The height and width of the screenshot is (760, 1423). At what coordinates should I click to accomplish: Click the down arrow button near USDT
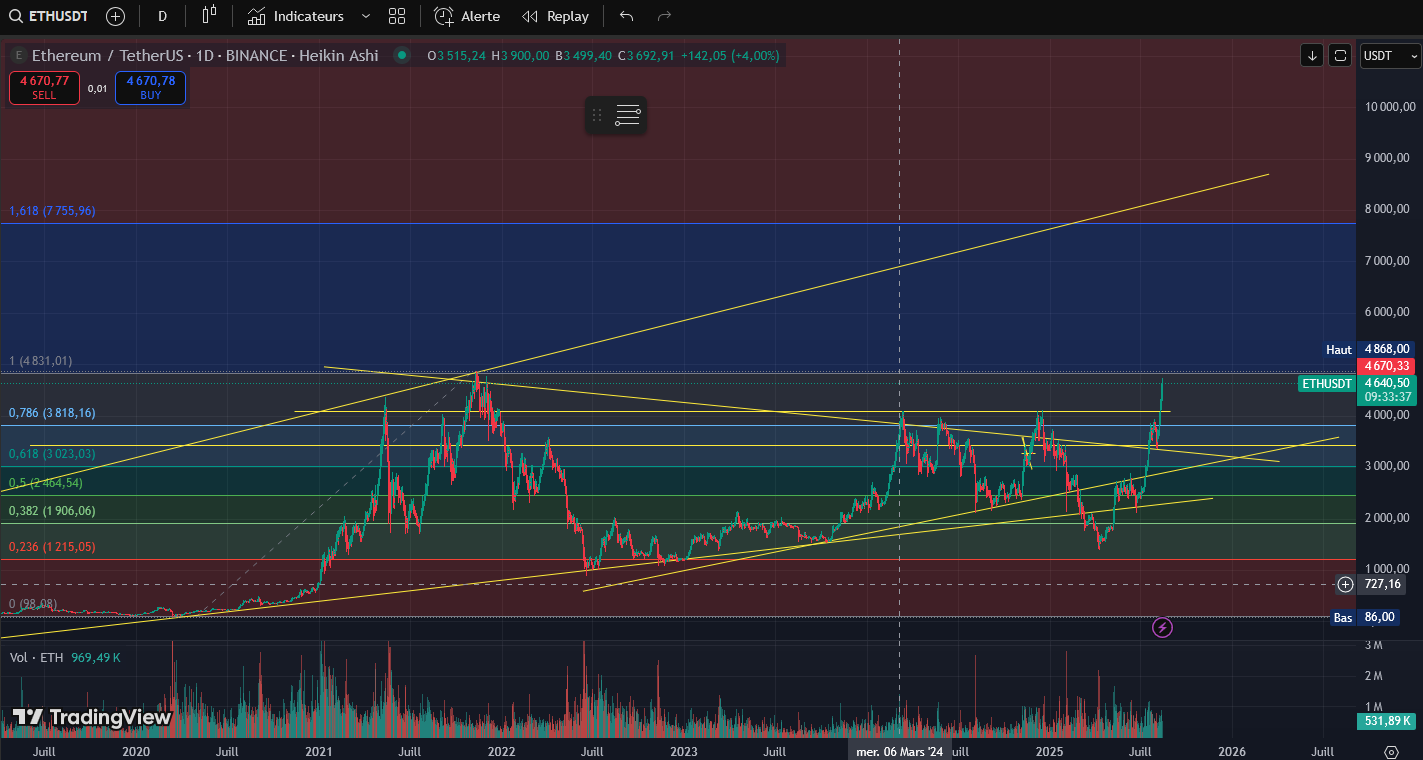coord(1311,56)
